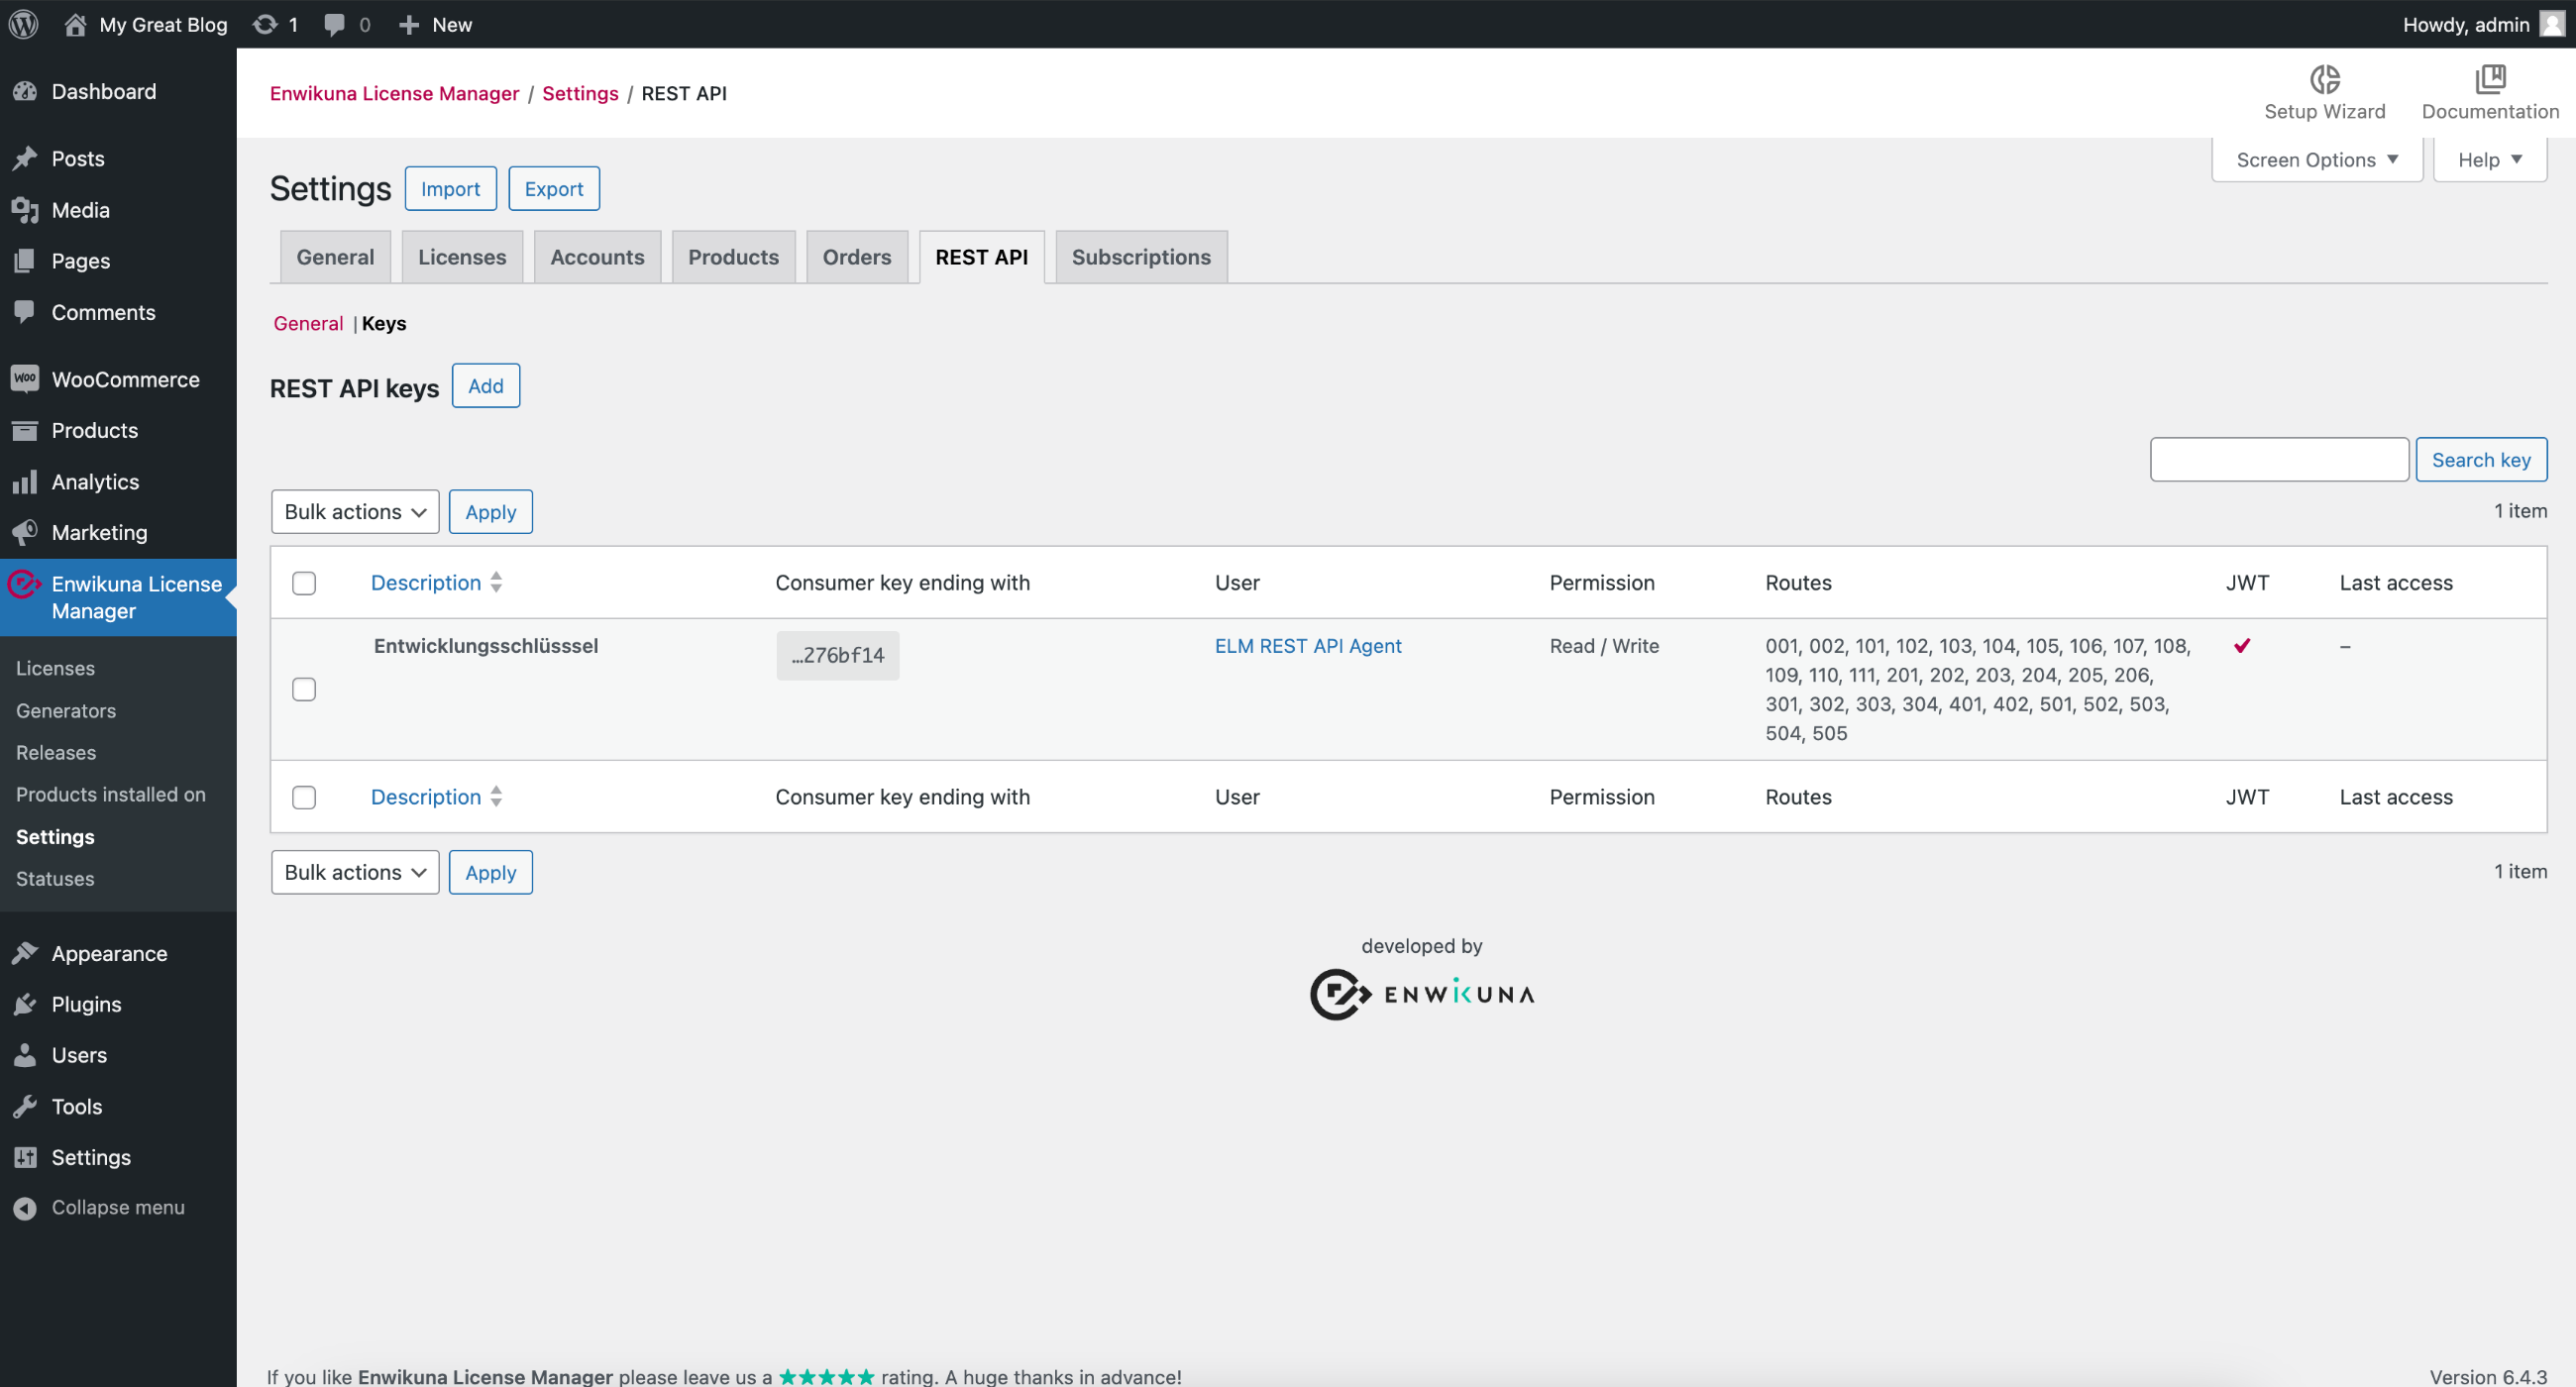Select the REST API tab

pyautogui.click(x=981, y=257)
